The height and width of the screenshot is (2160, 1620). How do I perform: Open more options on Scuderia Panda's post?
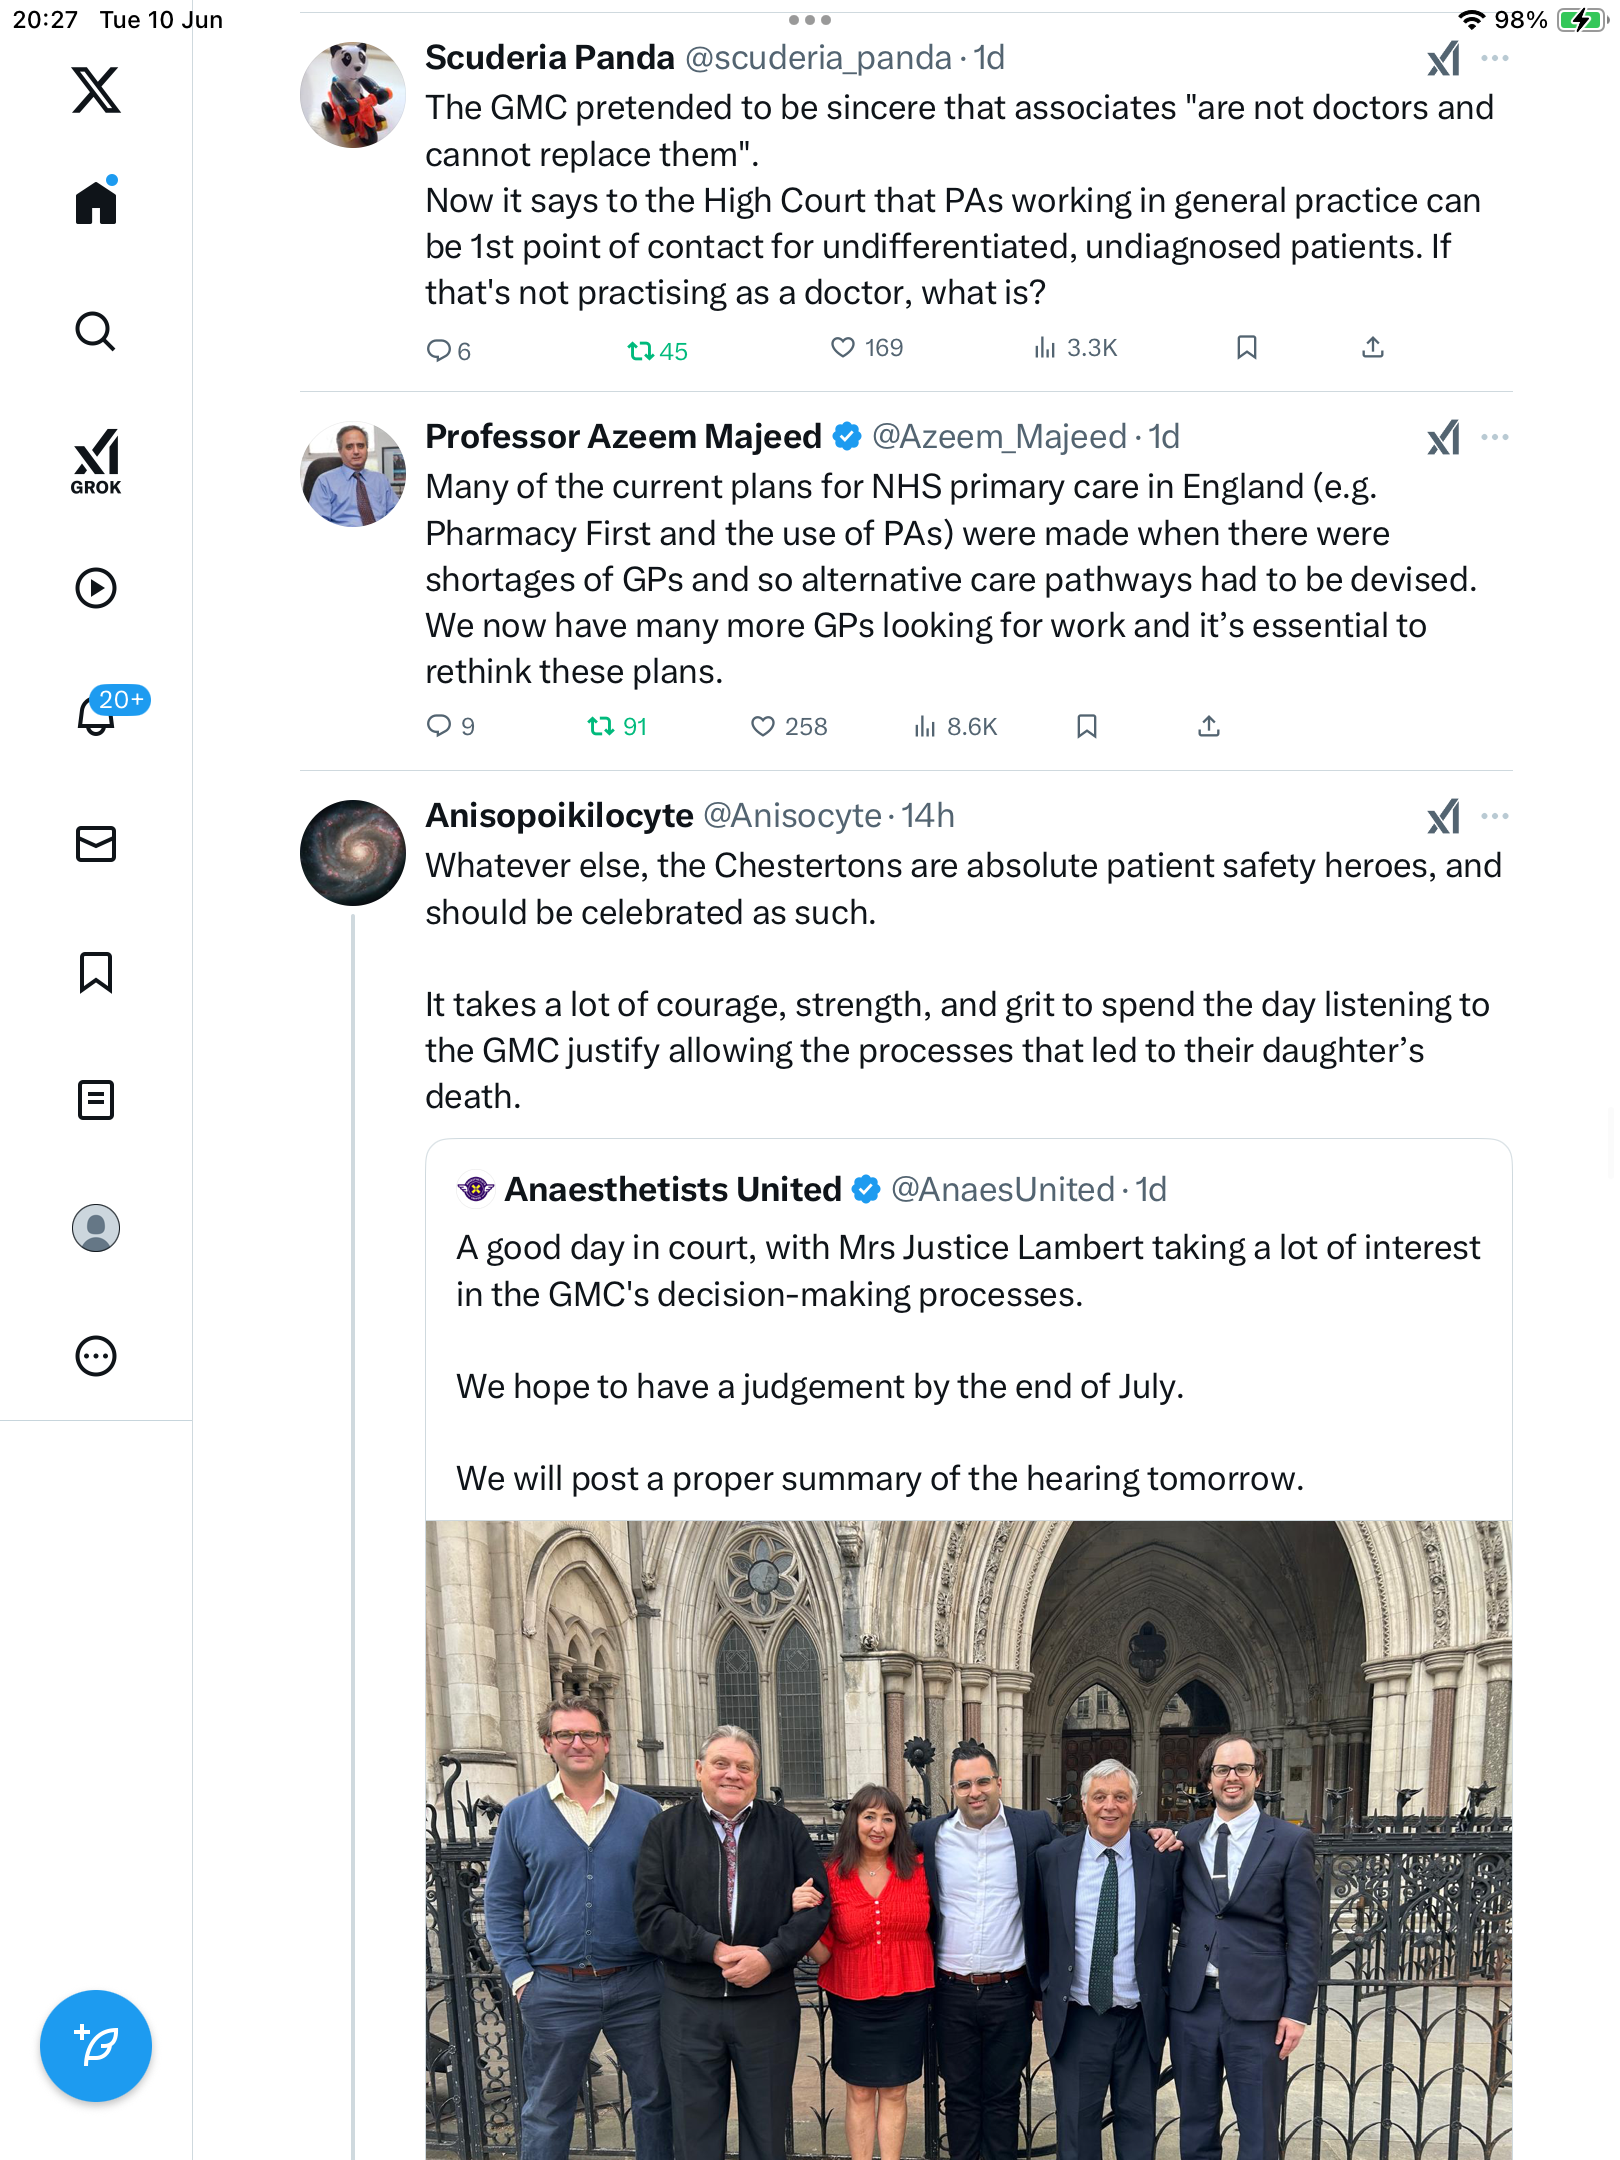tap(1495, 59)
